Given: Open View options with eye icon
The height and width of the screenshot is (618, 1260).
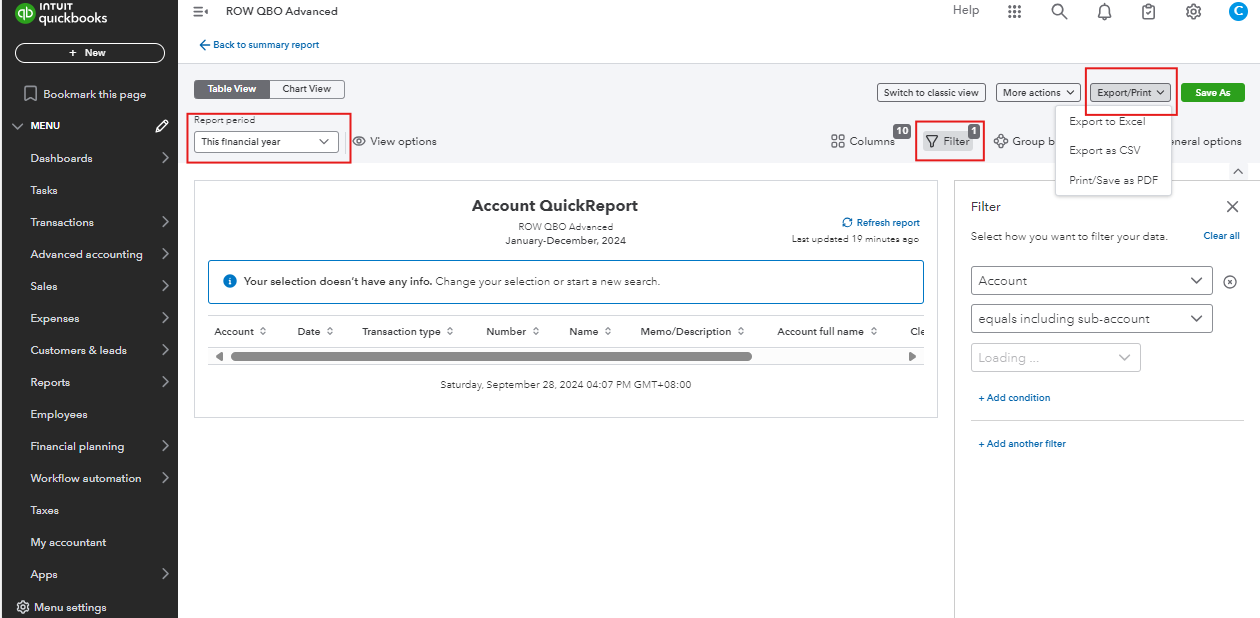Looking at the screenshot, I should 394,142.
